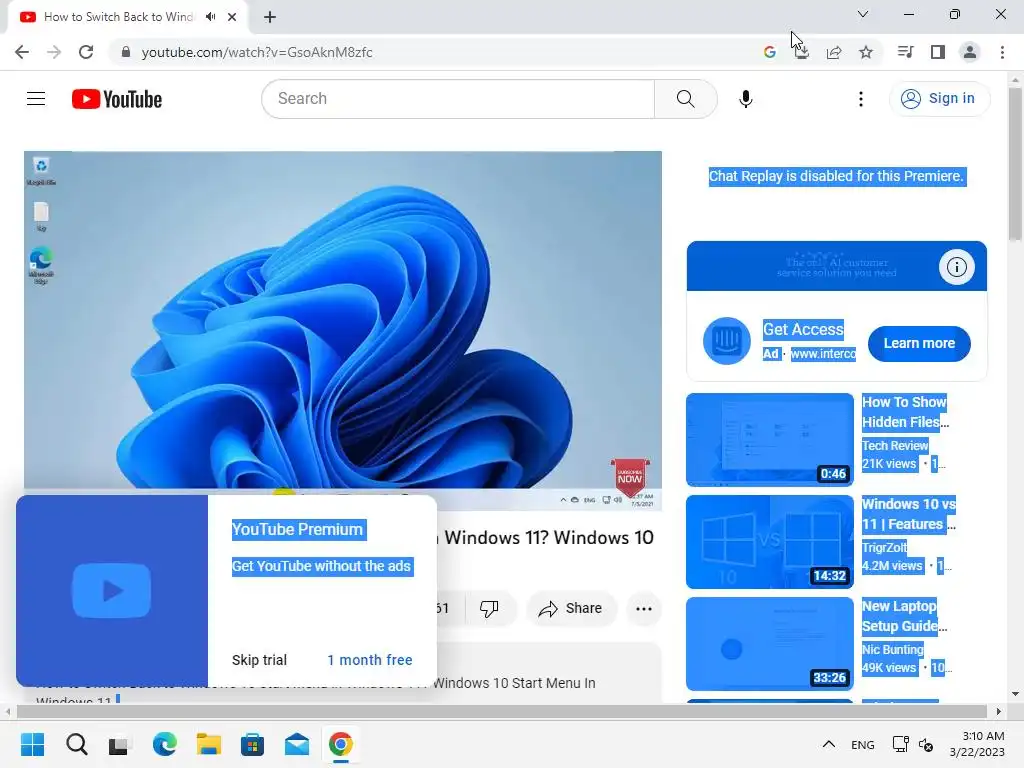Open the TrigrZolt channel name
The width and height of the screenshot is (1024, 768).
[x=885, y=547]
